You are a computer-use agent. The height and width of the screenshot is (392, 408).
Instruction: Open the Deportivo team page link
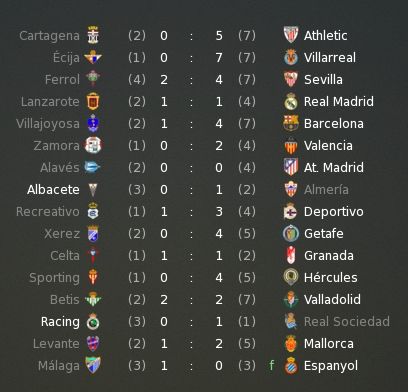tap(333, 212)
